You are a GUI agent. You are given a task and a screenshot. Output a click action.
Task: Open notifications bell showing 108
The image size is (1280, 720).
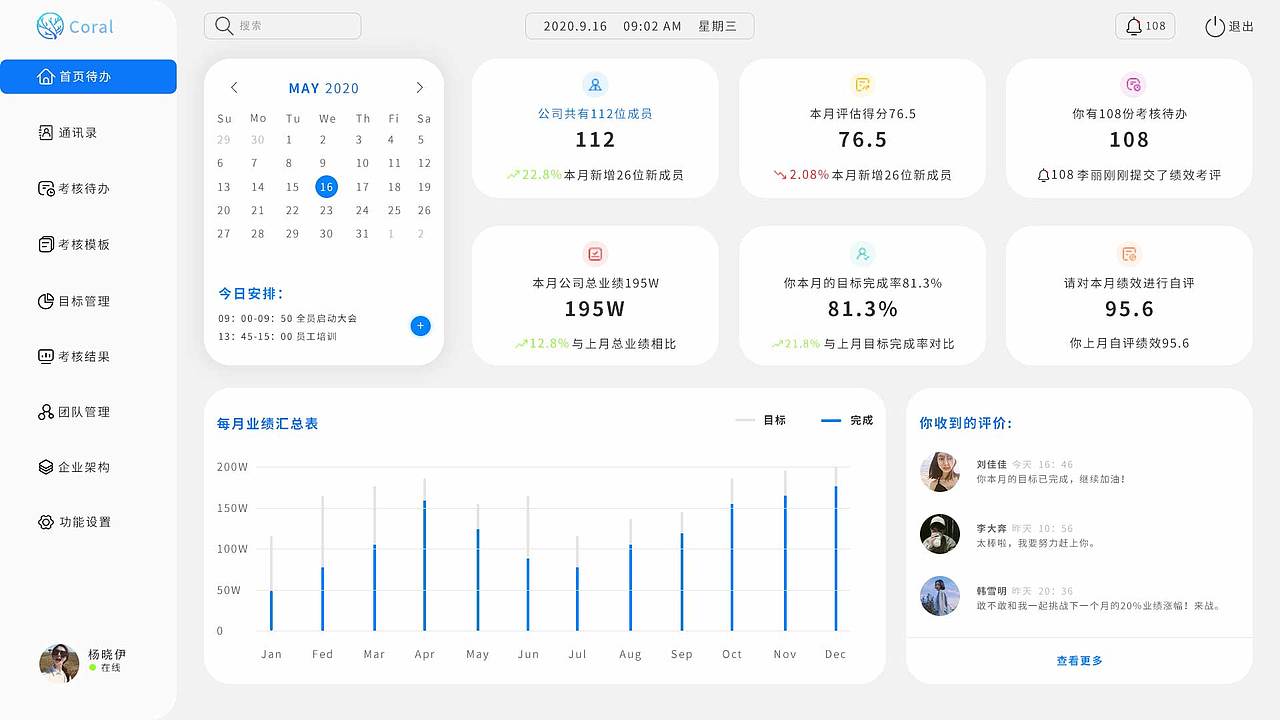tap(1145, 26)
